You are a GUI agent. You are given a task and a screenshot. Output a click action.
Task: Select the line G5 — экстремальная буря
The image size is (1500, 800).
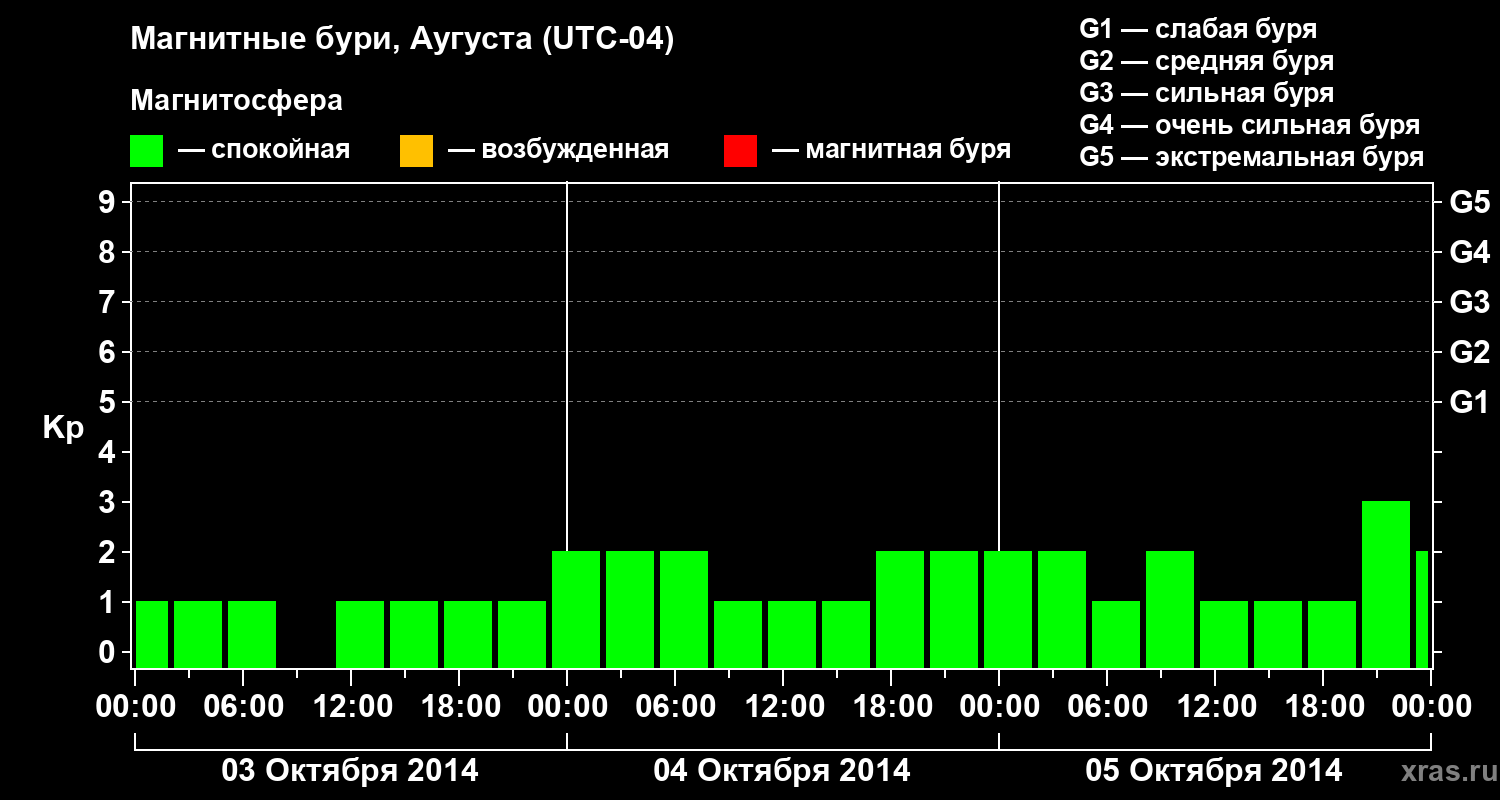[x=1252, y=158]
